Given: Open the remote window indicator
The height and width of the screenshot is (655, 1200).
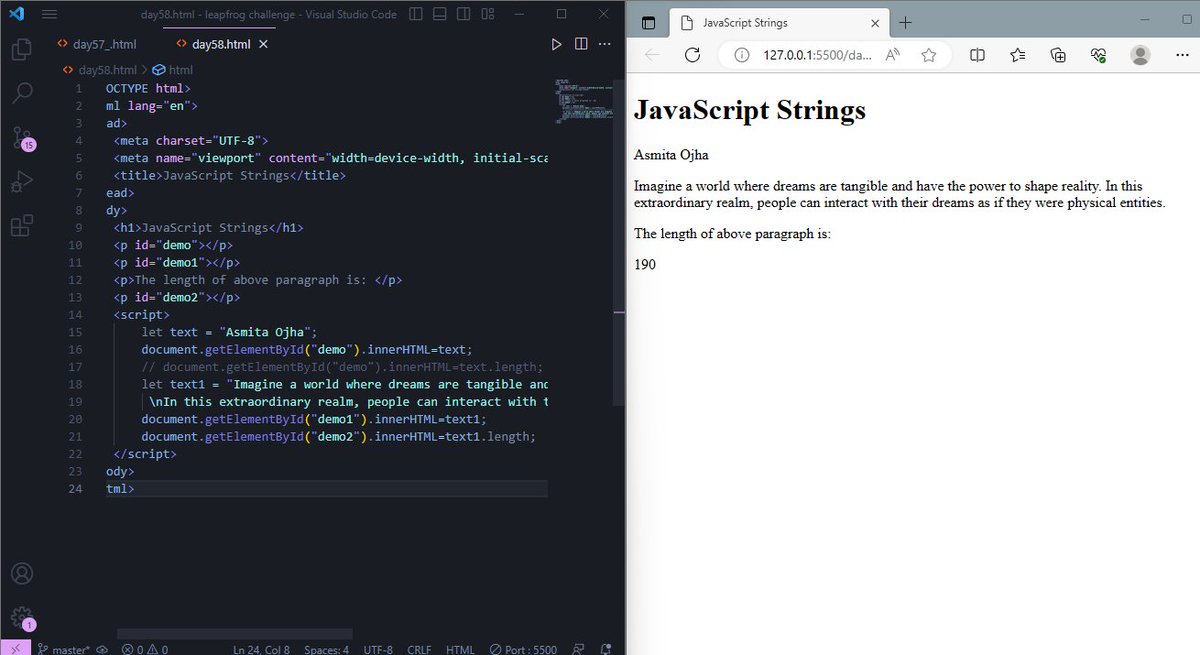Looking at the screenshot, I should pos(14,648).
